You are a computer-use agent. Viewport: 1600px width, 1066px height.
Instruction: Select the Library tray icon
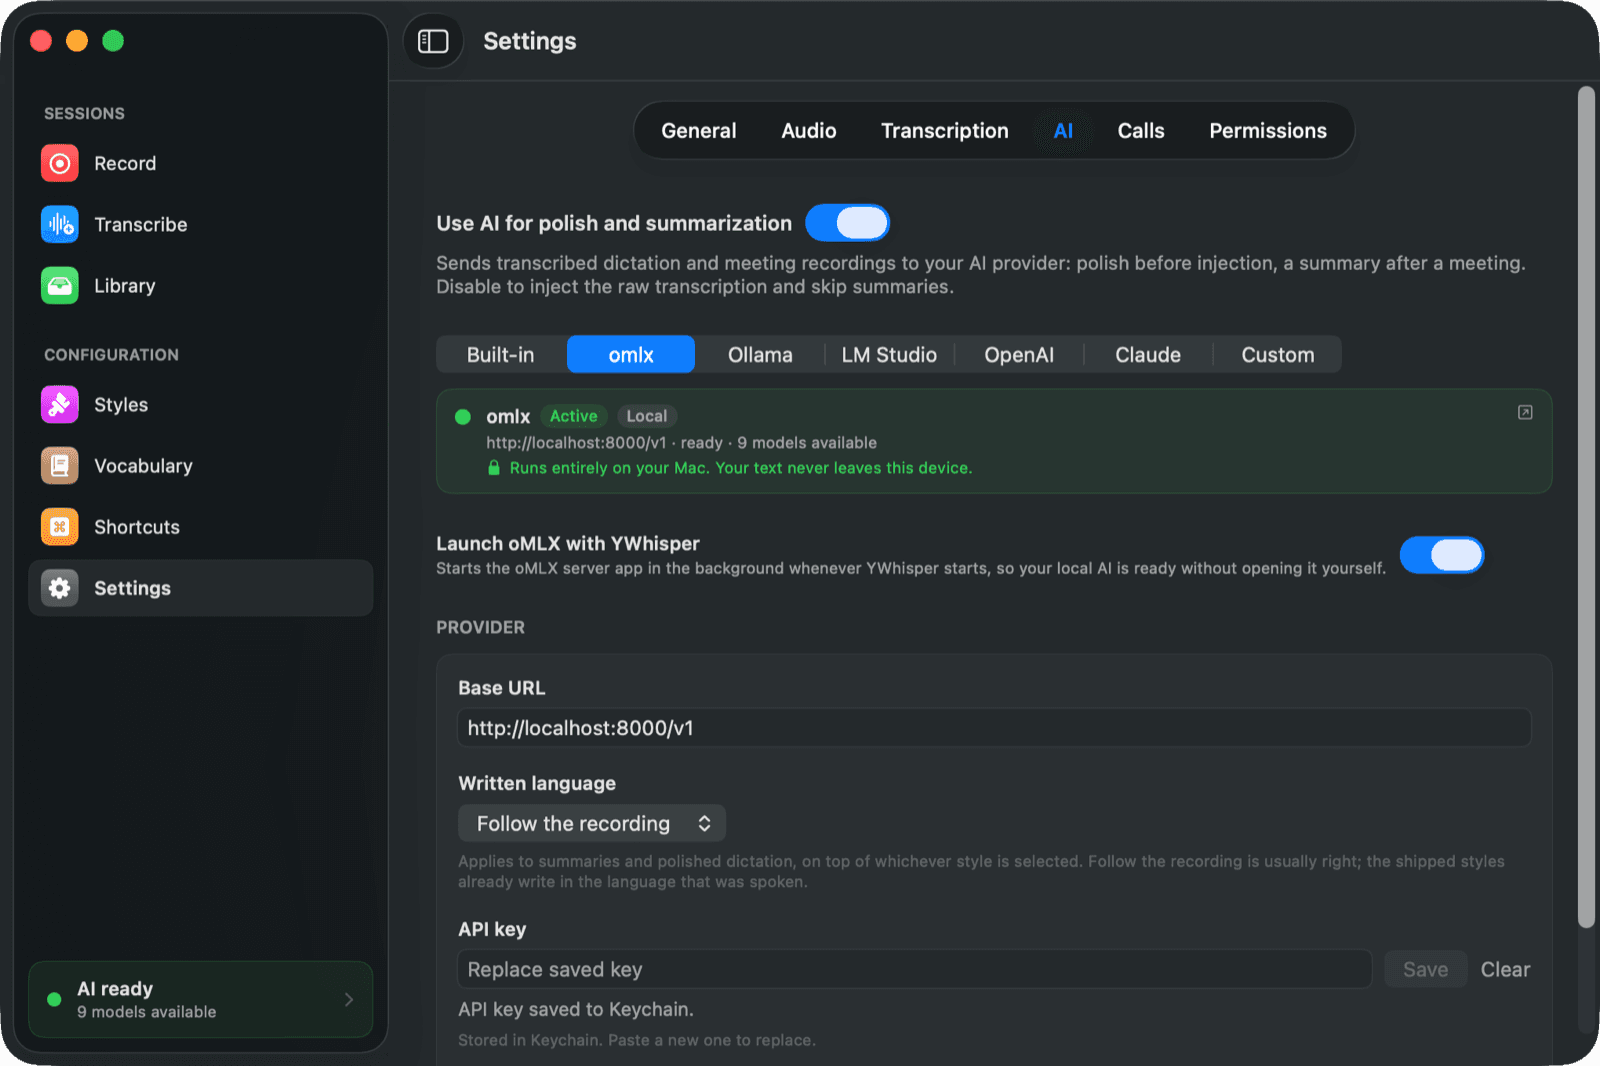60,285
